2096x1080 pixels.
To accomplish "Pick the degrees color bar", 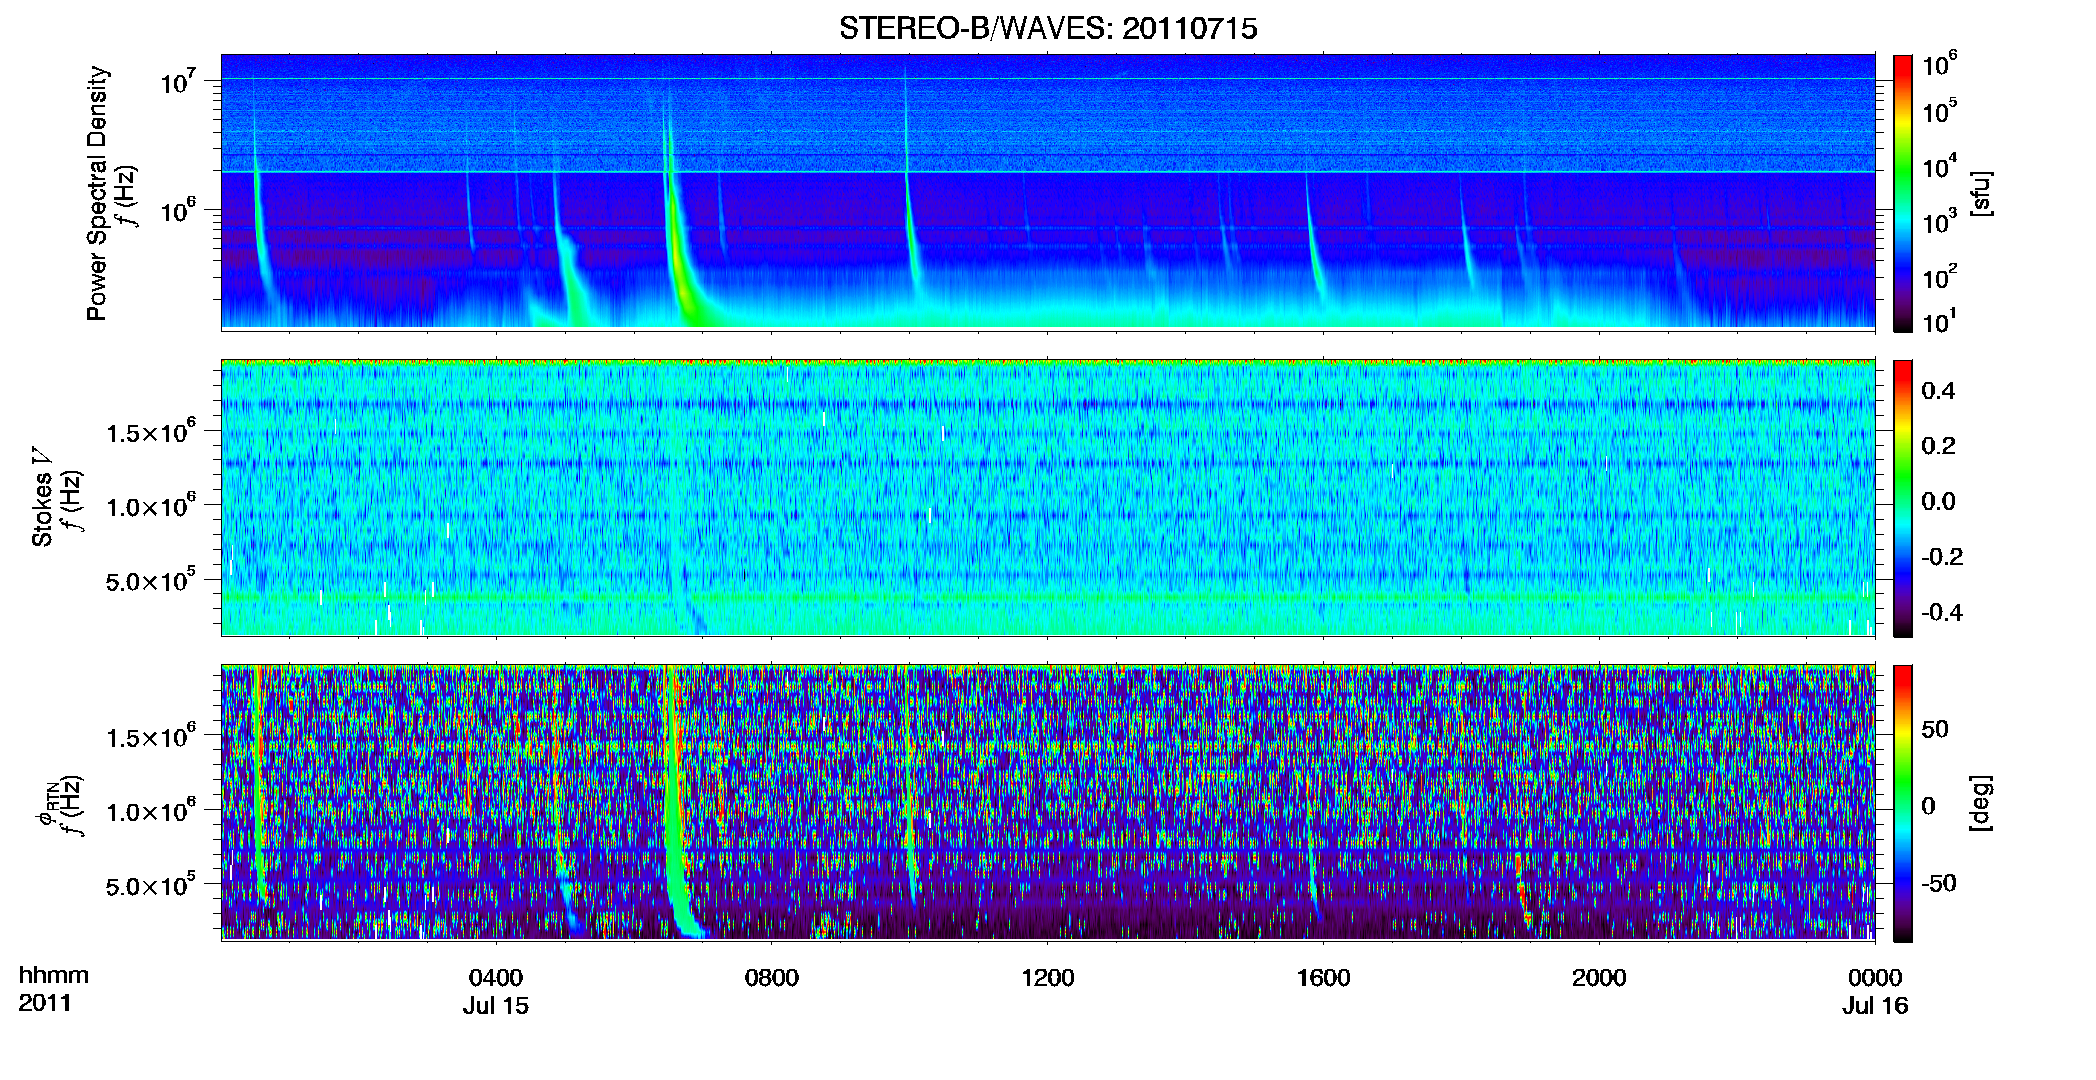I will coord(1903,803).
